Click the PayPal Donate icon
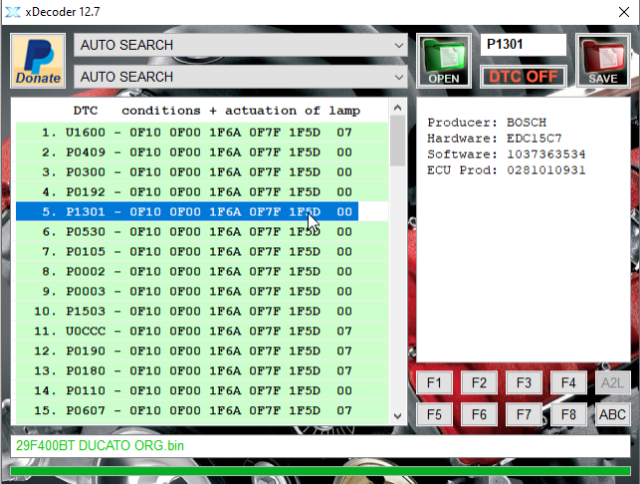Screen dimensions: 640x484 click(x=39, y=61)
